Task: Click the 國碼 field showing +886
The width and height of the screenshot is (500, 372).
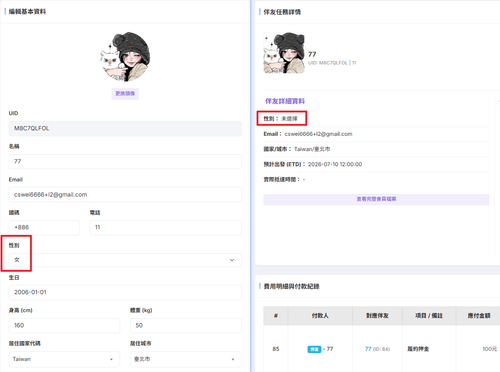Action: [x=44, y=227]
